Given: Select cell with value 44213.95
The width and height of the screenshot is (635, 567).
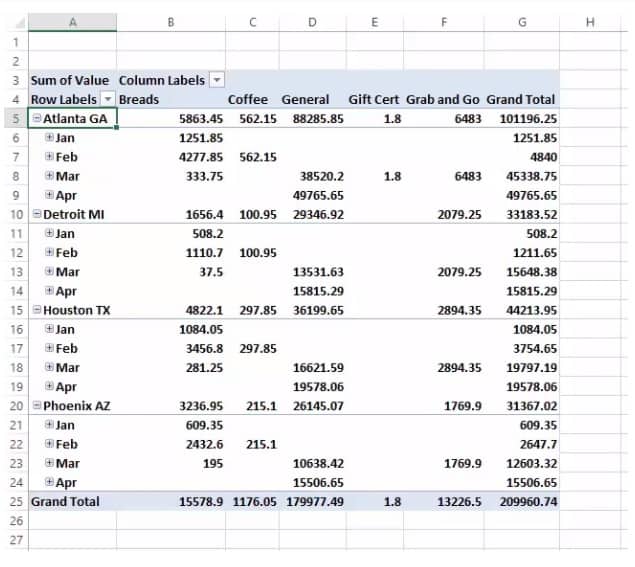Looking at the screenshot, I should (522, 310).
